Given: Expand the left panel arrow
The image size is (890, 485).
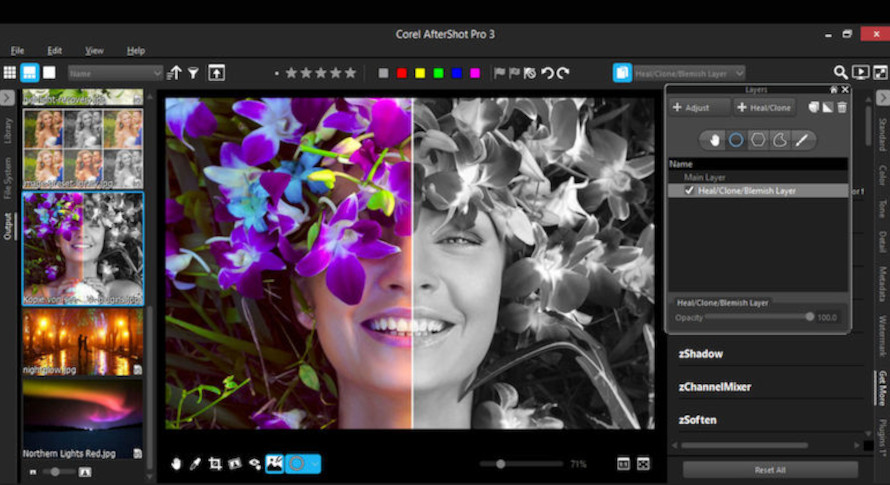Looking at the screenshot, I should 7,98.
